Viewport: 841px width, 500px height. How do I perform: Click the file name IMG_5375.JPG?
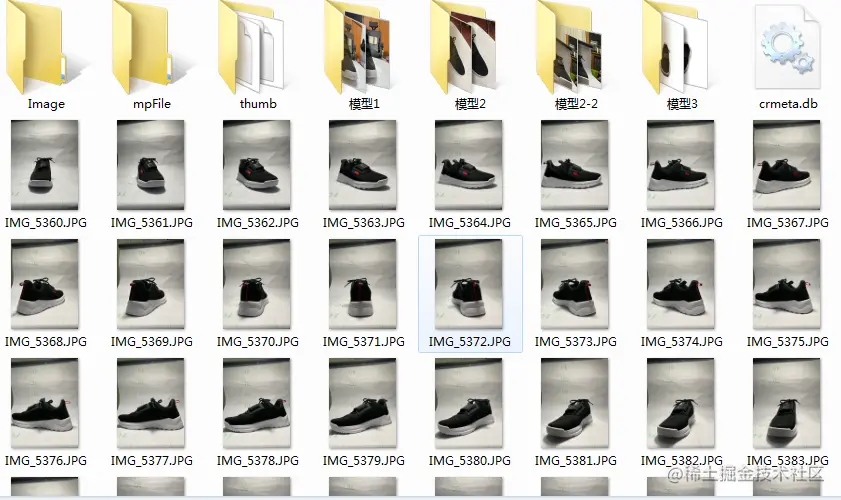(x=787, y=342)
